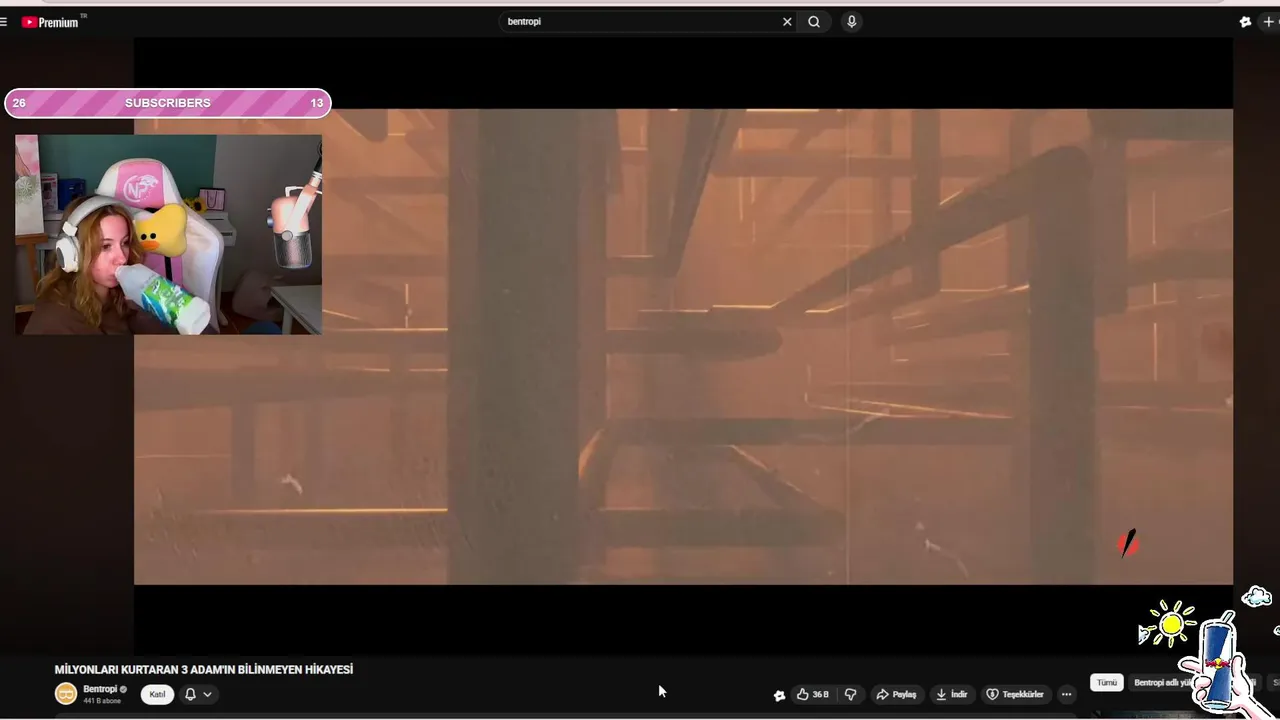Viewport: 1280px width, 720px height.
Task: Click the streamer webcam overlay
Action: click(168, 234)
